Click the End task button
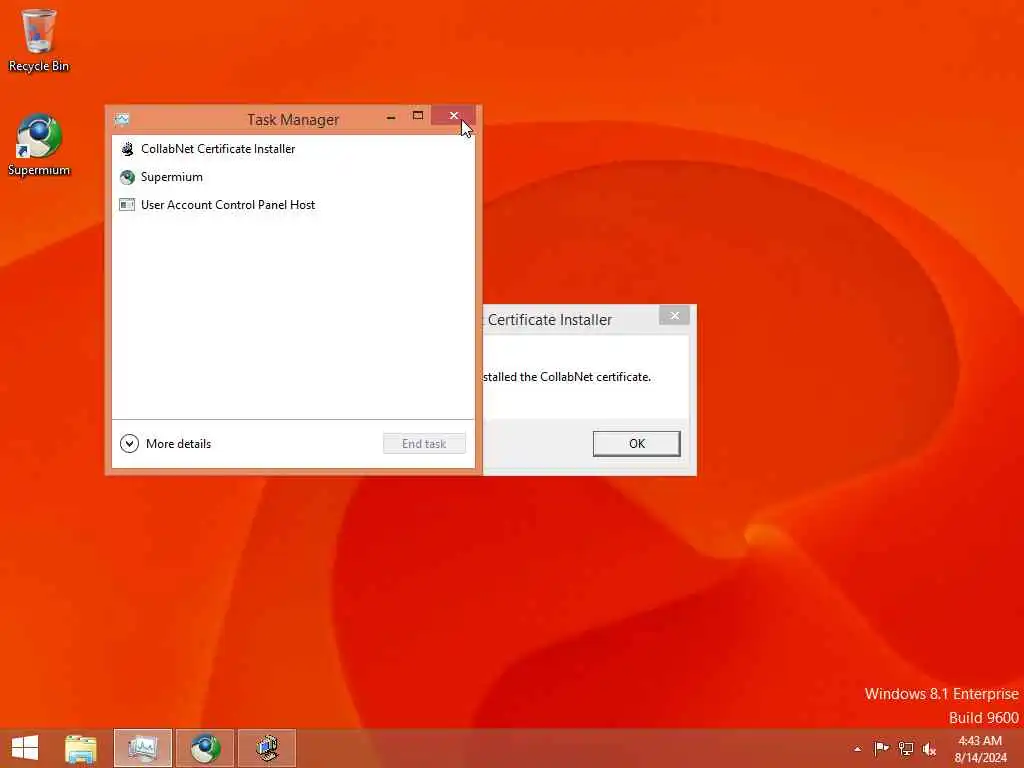The height and width of the screenshot is (768, 1024). click(424, 443)
